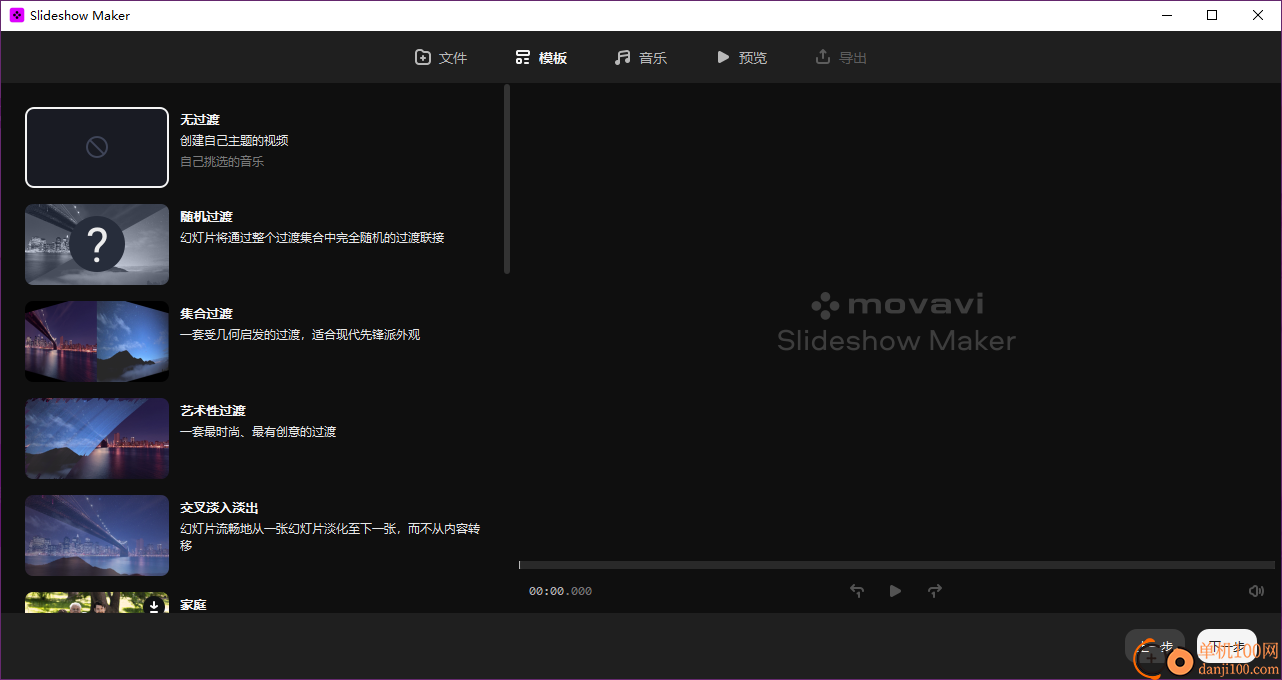The height and width of the screenshot is (680, 1282).
Task: Close the Slideshow Maker window
Action: click(x=1258, y=15)
